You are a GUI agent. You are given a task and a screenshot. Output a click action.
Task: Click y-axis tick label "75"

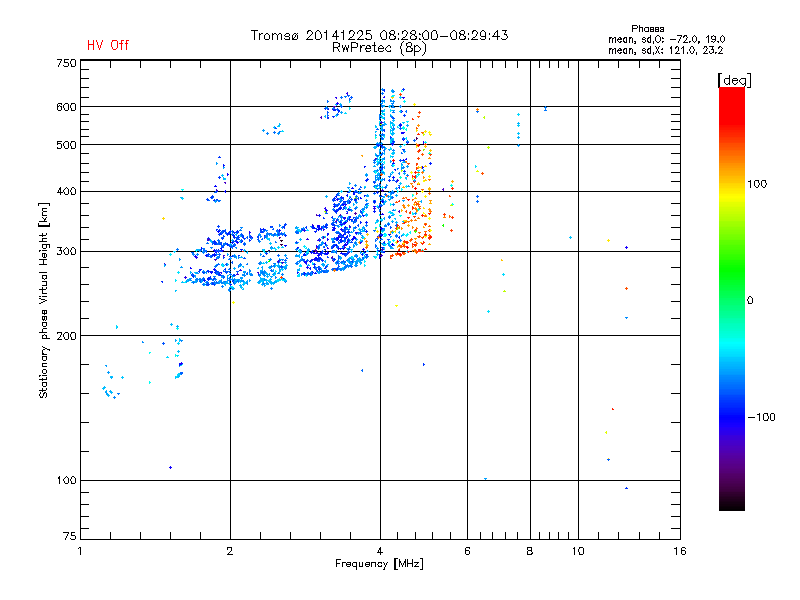[70, 536]
